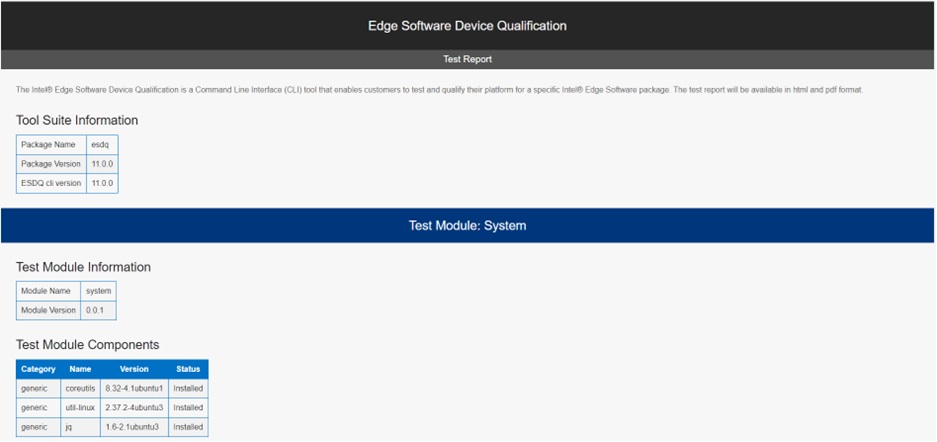Click the 2.37.2-4ubuntu3 version cell
This screenshot has width=937, height=442.
coord(134,408)
